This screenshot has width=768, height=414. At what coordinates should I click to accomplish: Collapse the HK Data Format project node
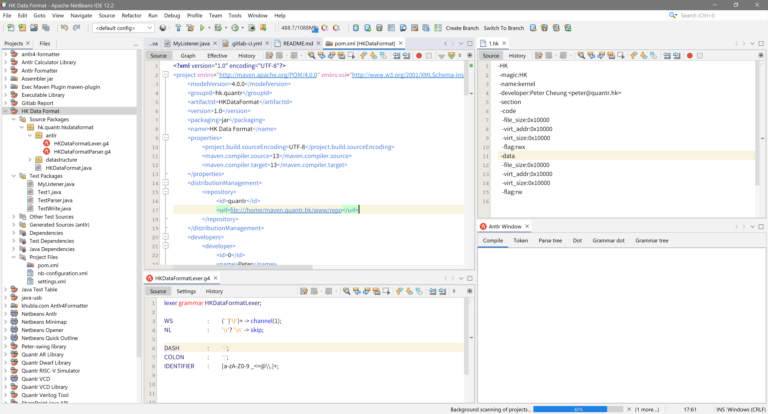click(6, 111)
